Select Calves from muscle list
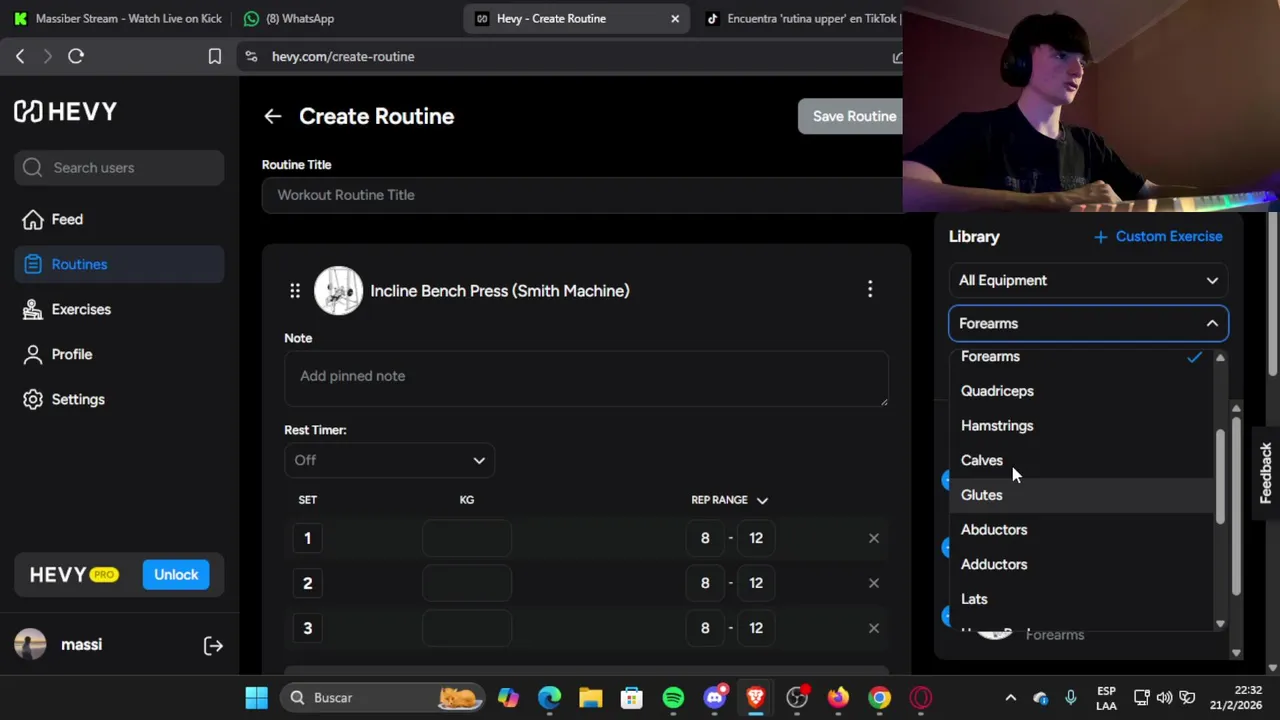The width and height of the screenshot is (1280, 720). pos(1081,460)
